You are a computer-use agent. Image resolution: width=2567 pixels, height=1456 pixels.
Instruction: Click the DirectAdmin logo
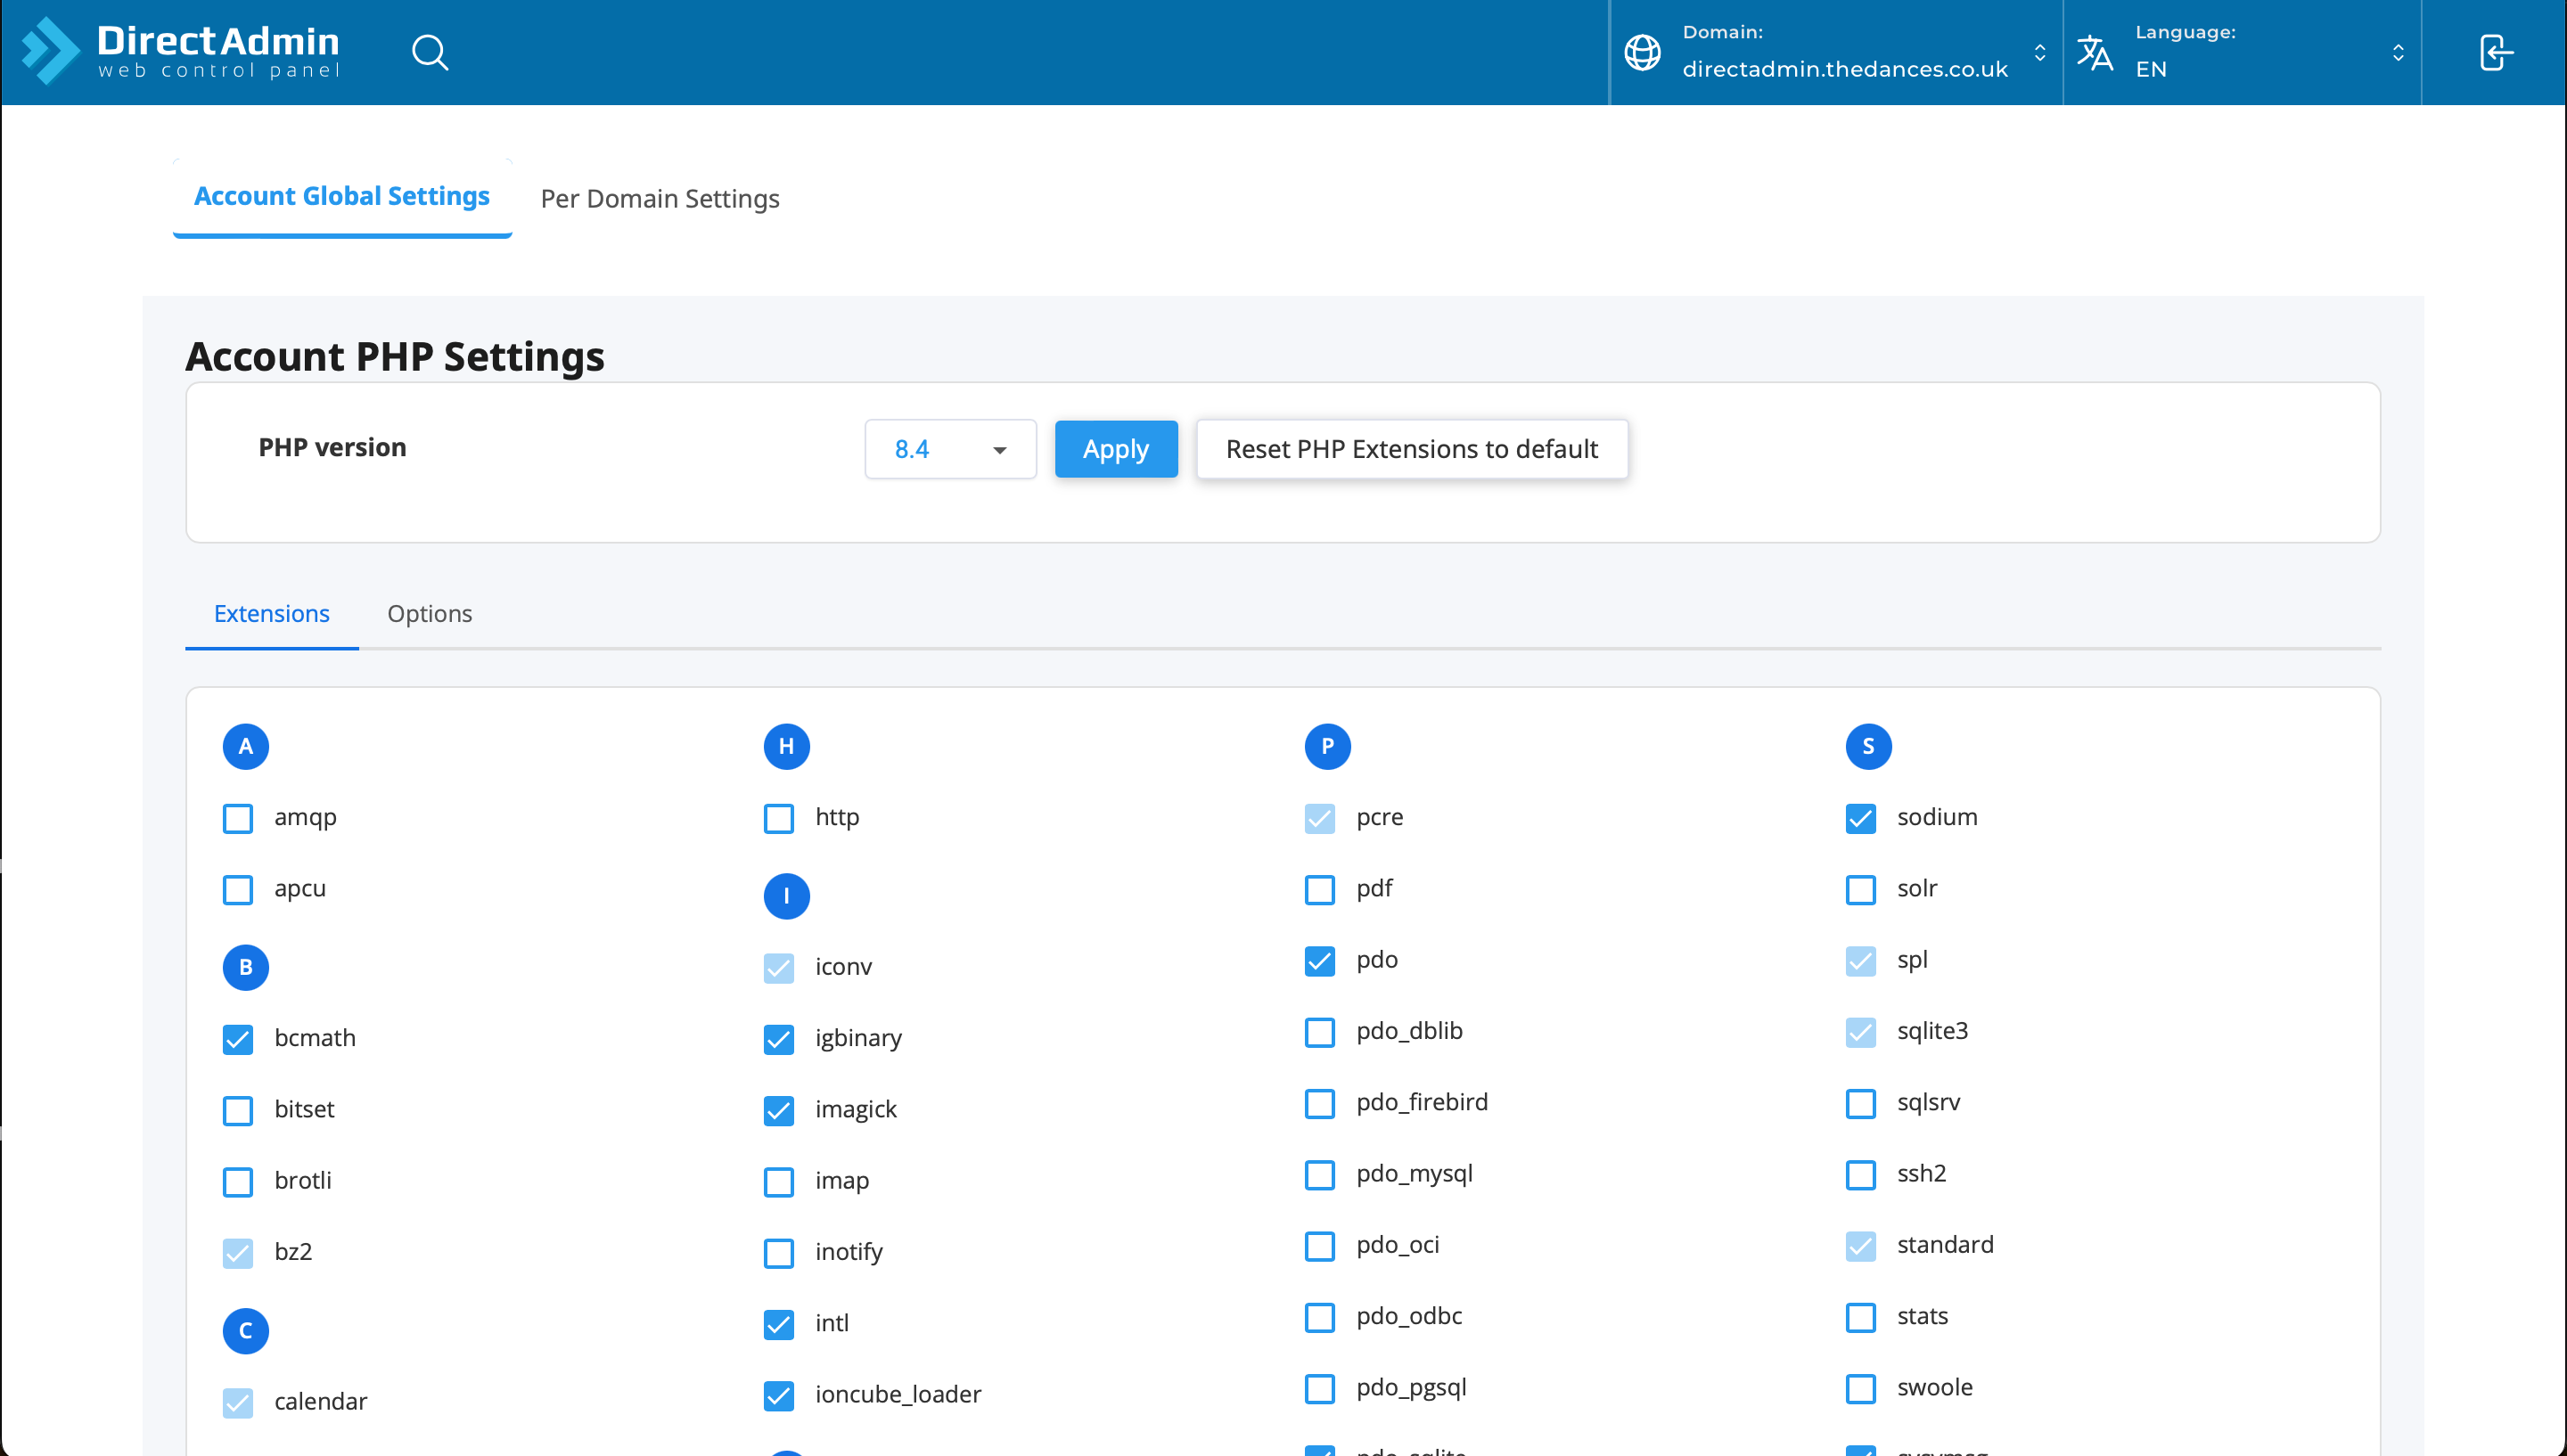181,51
